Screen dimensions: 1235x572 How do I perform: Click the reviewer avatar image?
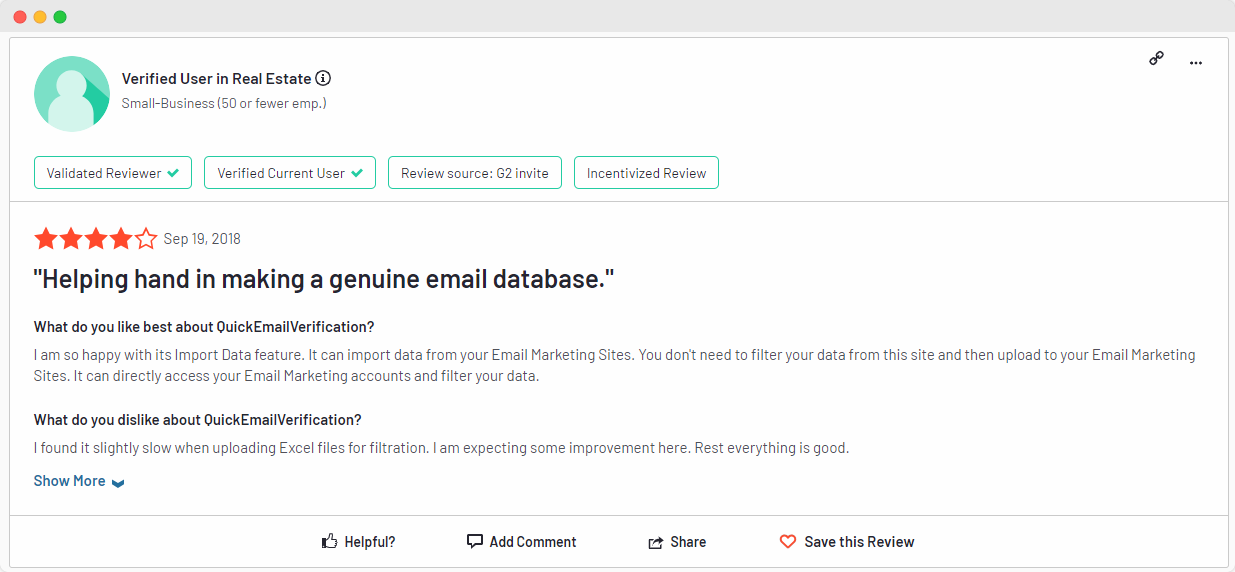click(x=72, y=94)
